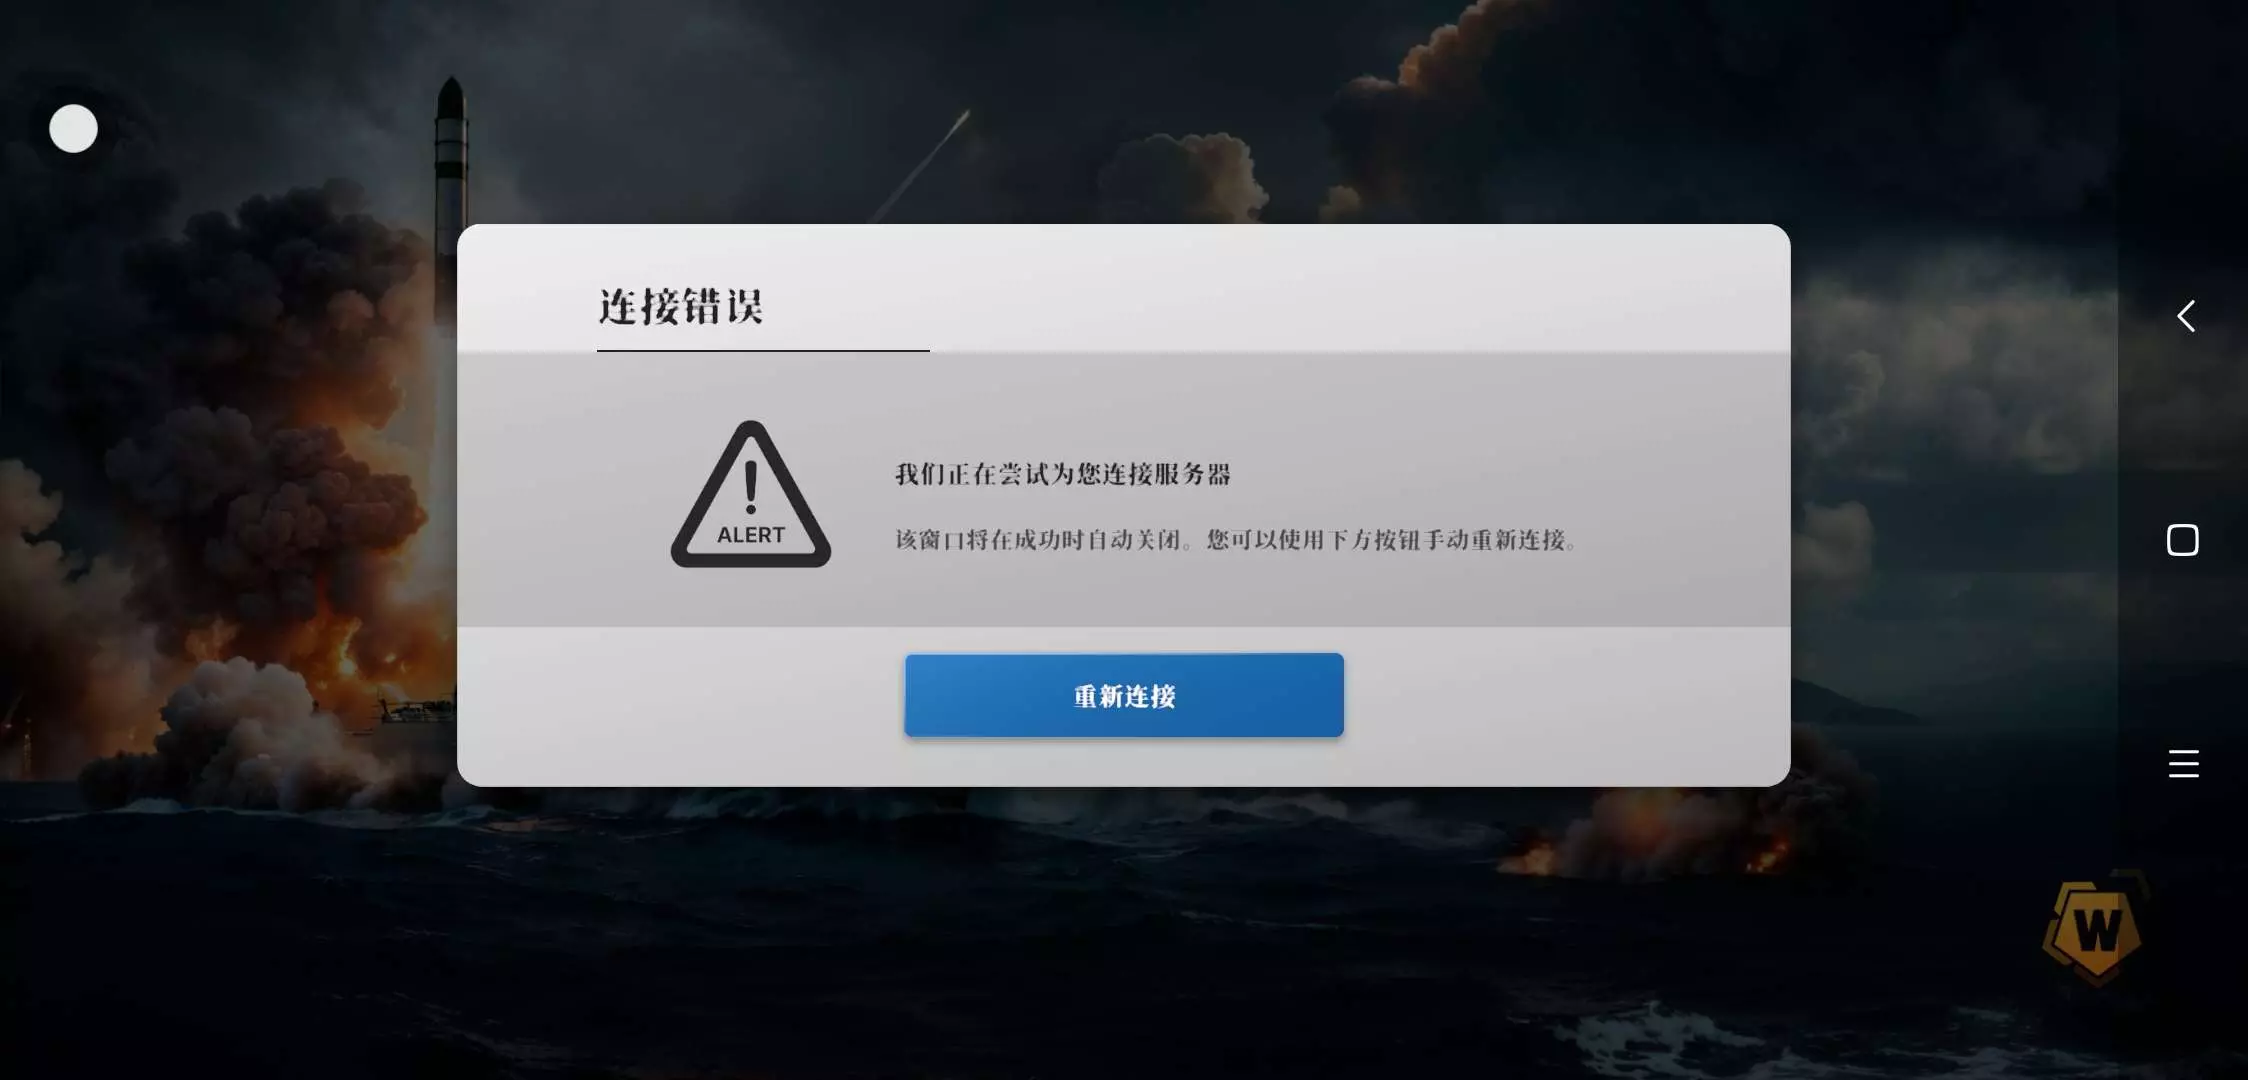Open recent apps via three-line icon
Viewport: 2248px width, 1080px height.
[2184, 763]
